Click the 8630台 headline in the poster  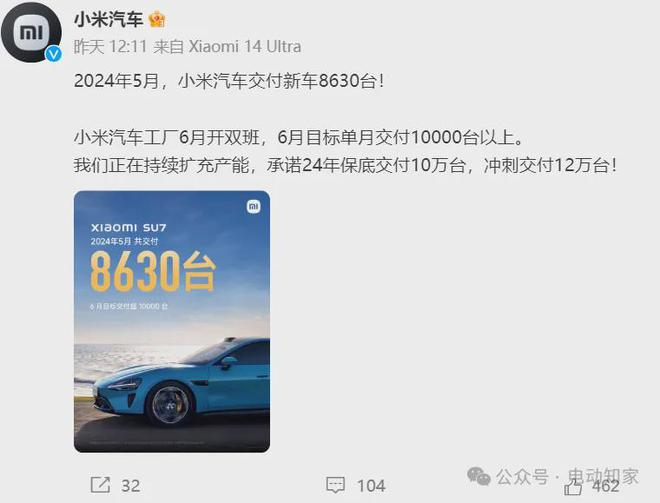[153, 271]
